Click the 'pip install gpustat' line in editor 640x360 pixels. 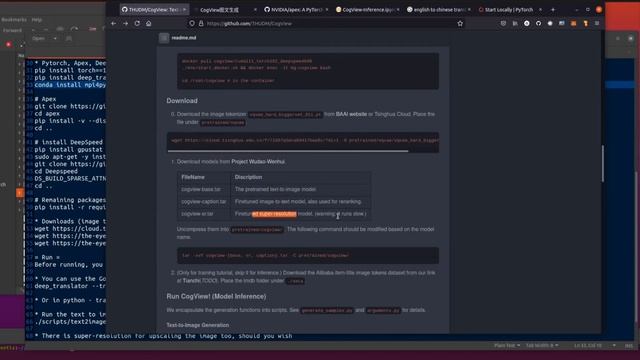click(69, 150)
